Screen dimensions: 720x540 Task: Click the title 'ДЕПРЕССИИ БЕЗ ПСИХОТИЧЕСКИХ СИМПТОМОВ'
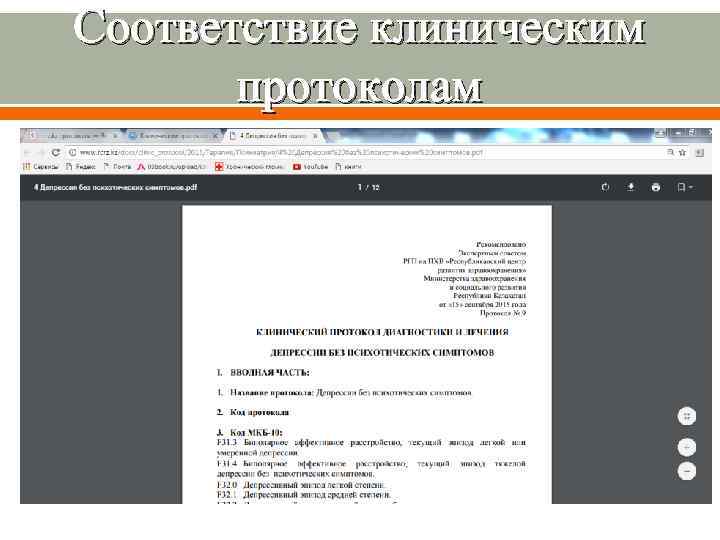coord(382,353)
